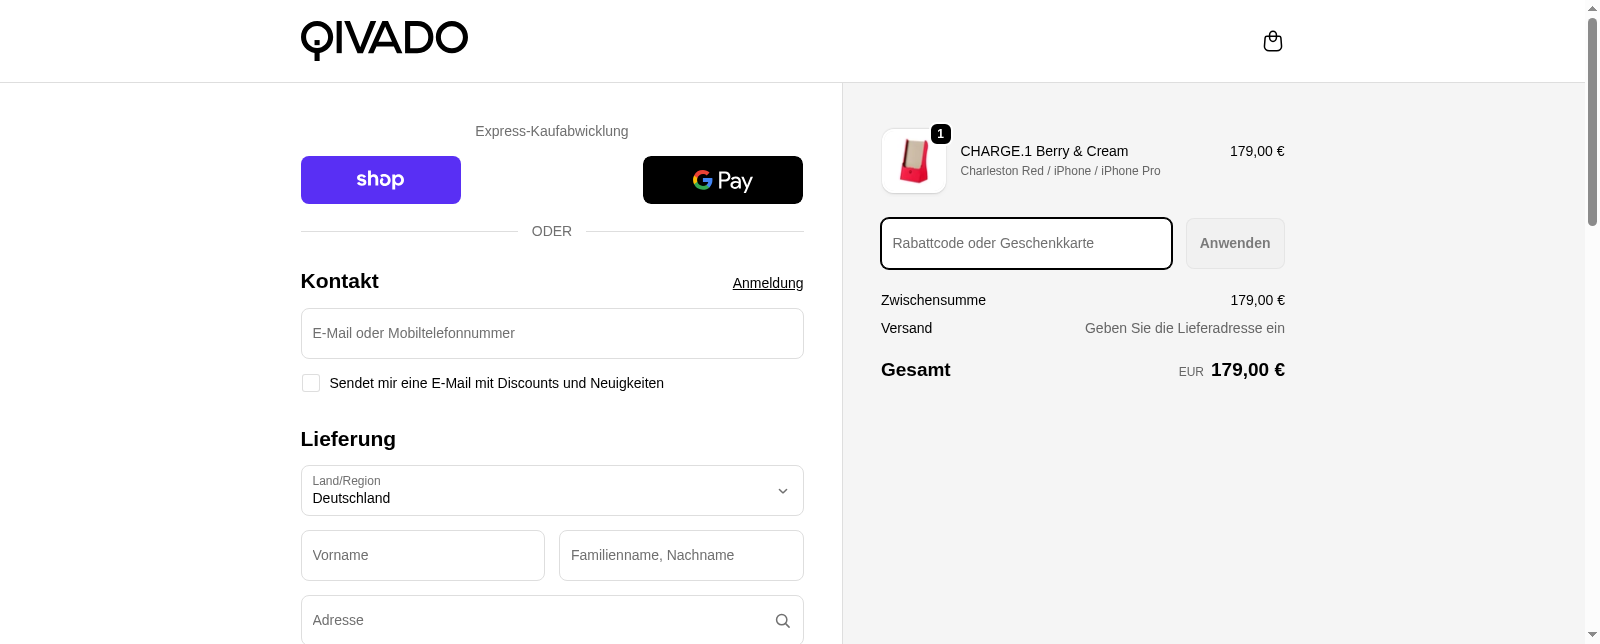Pay with Shop Pay express button
Image resolution: width=1600 pixels, height=644 pixels.
[x=381, y=180]
